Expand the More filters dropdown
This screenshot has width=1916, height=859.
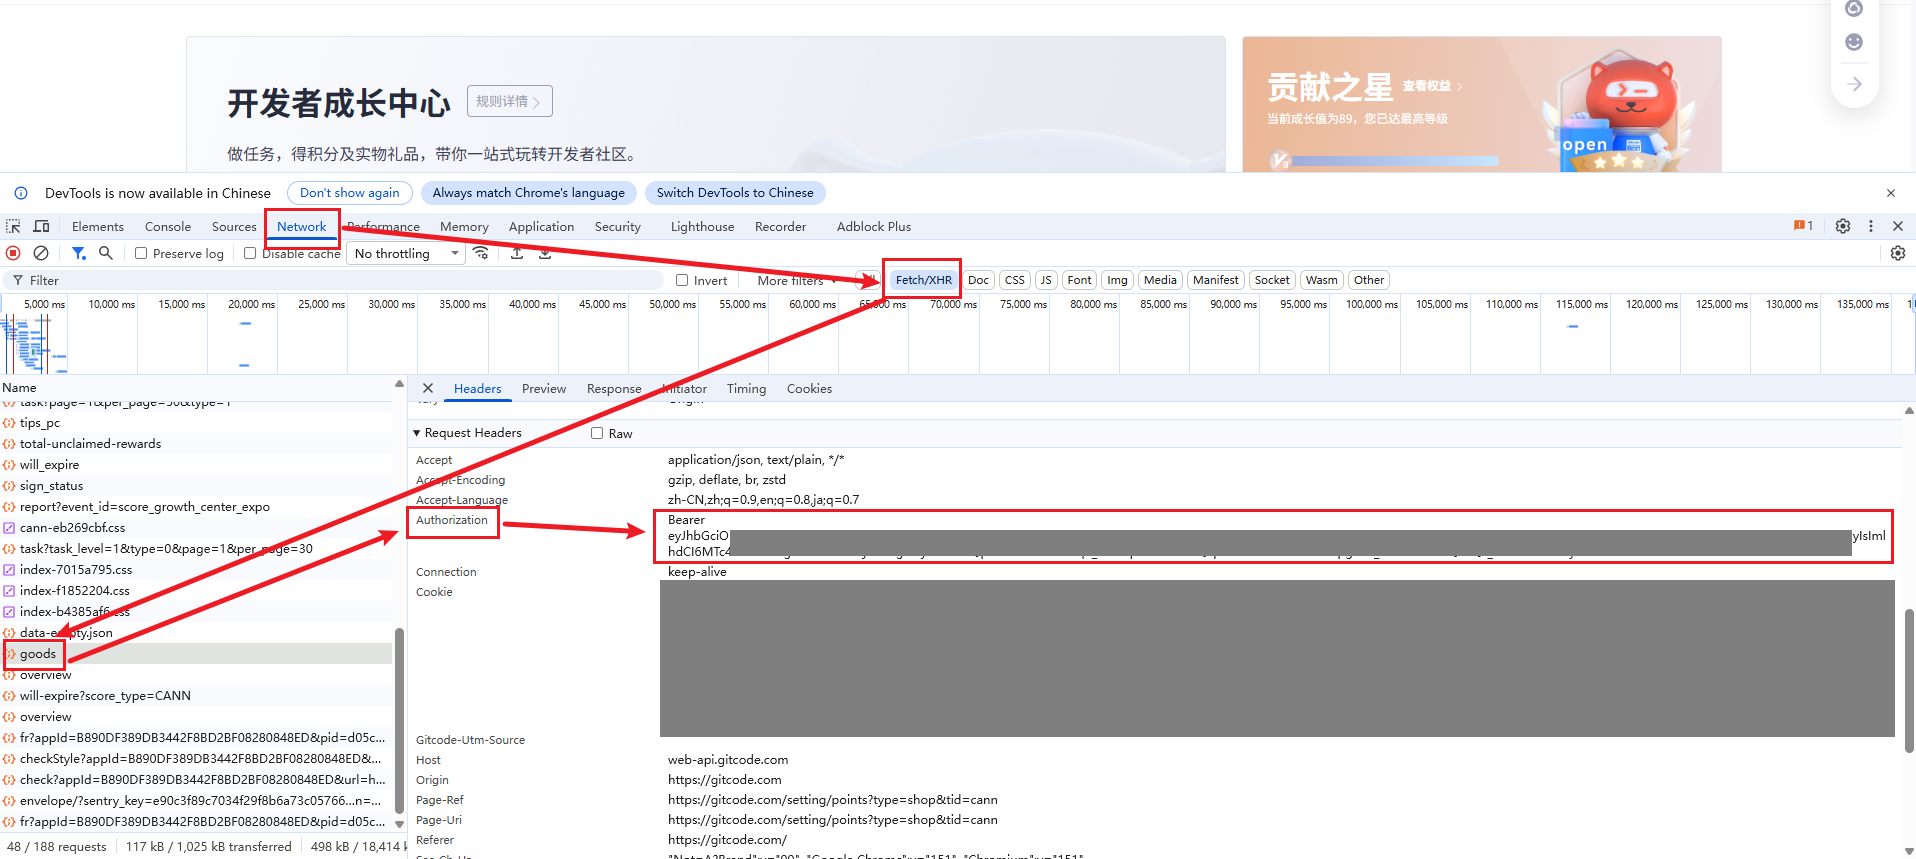click(x=797, y=280)
